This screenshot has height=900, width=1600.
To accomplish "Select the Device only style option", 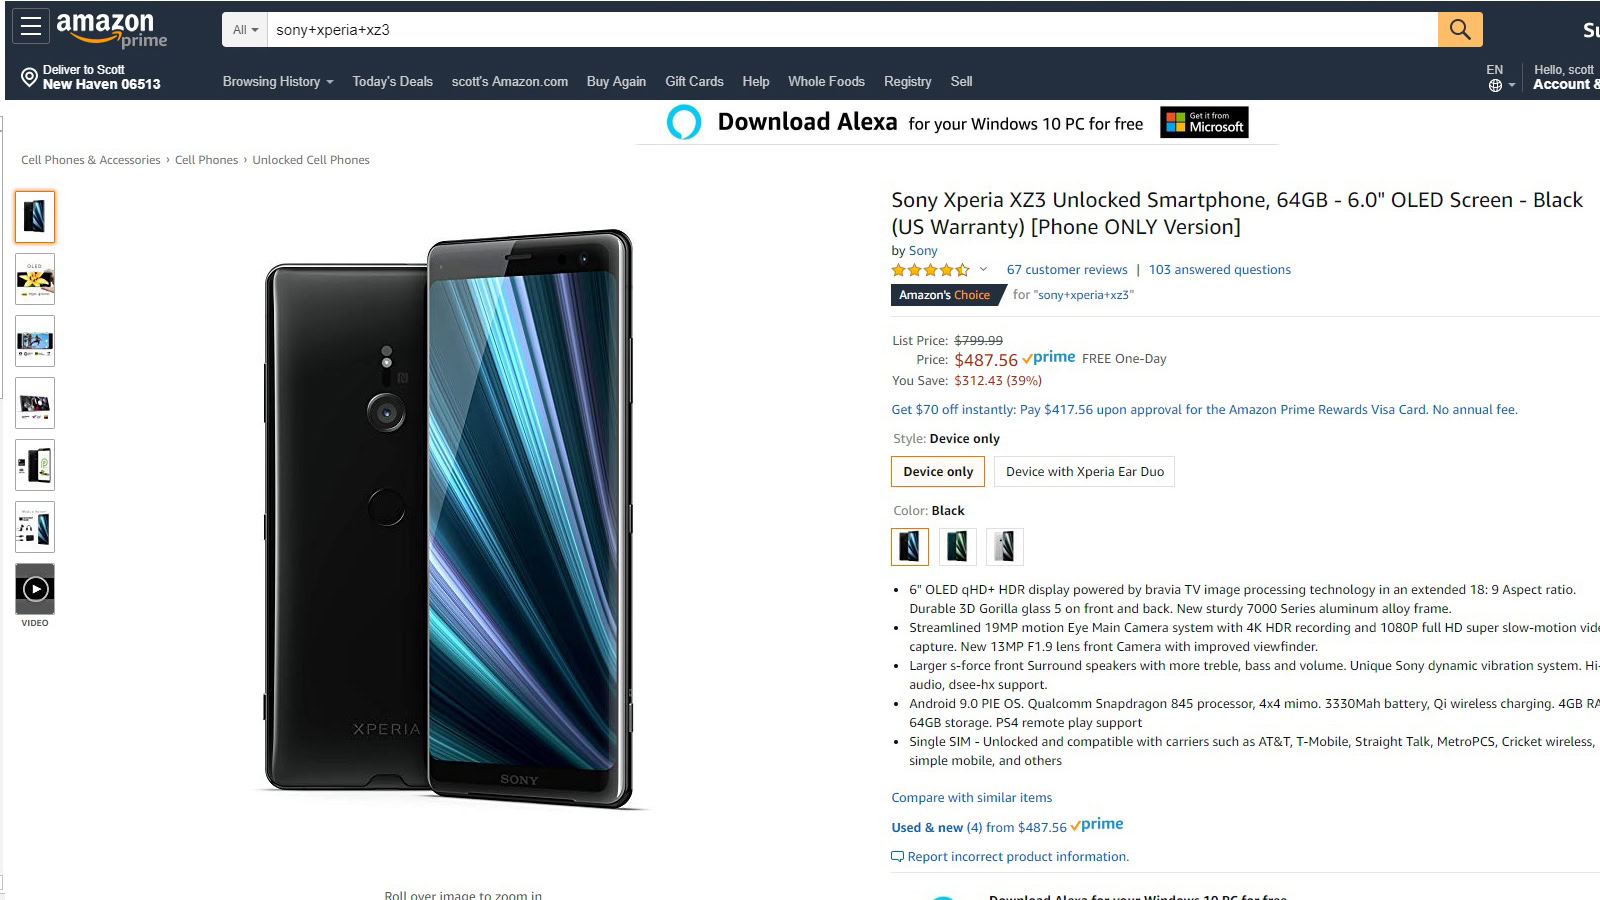I will [938, 472].
